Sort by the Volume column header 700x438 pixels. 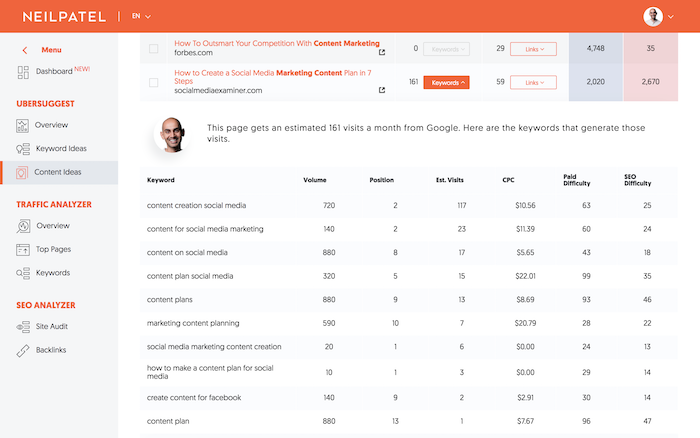pyautogui.click(x=315, y=180)
